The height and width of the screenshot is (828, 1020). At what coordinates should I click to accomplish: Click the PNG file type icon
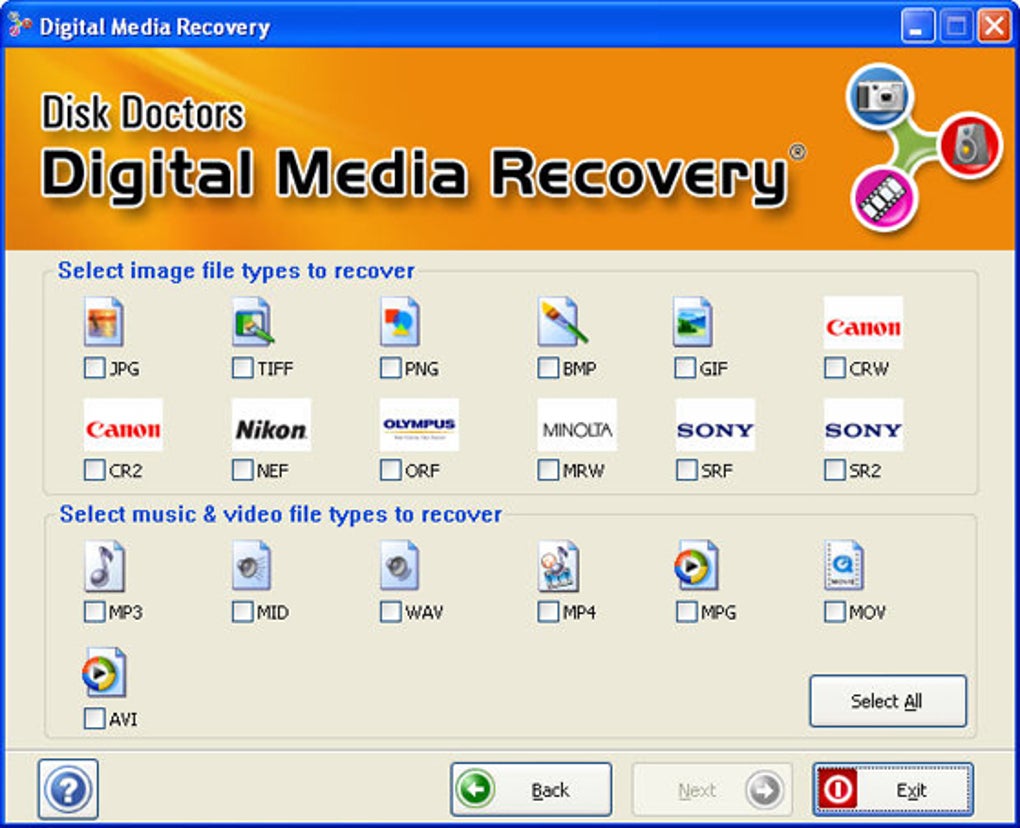coord(399,321)
